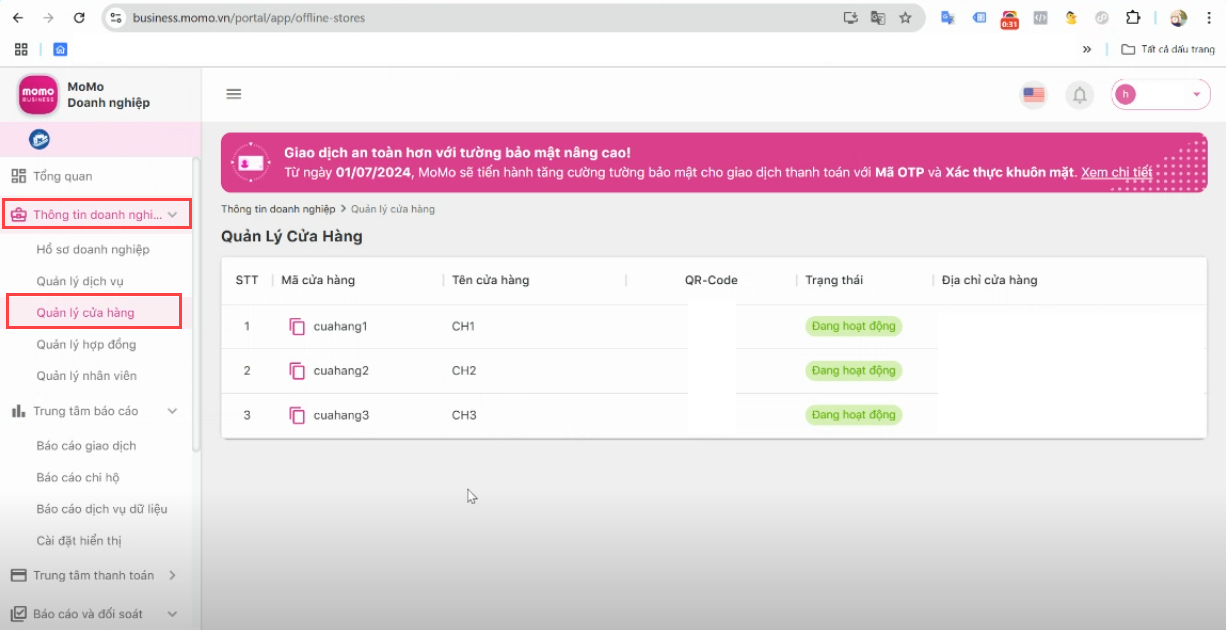Open Cài đặt hiển thị settings
Viewport: 1226px width, 630px height.
[x=79, y=541]
